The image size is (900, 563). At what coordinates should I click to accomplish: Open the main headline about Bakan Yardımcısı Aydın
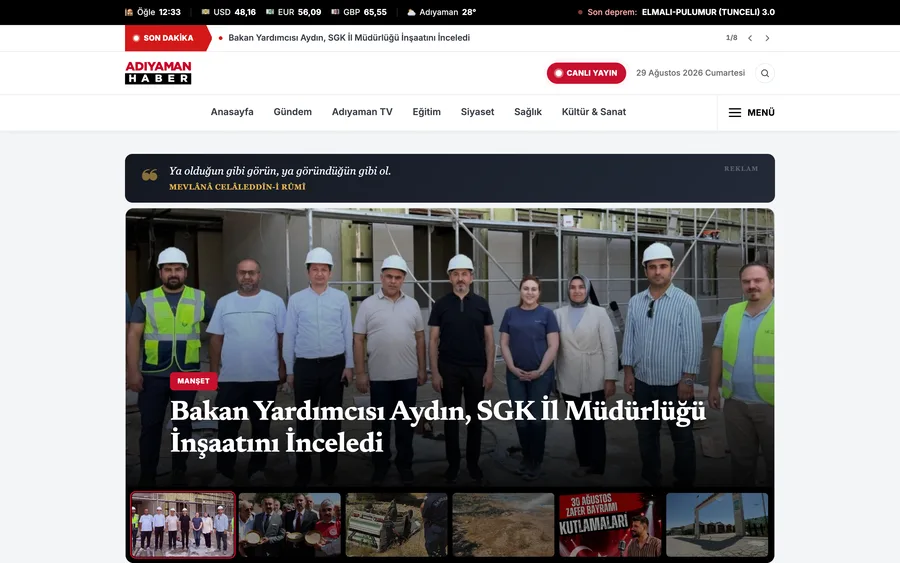click(438, 426)
